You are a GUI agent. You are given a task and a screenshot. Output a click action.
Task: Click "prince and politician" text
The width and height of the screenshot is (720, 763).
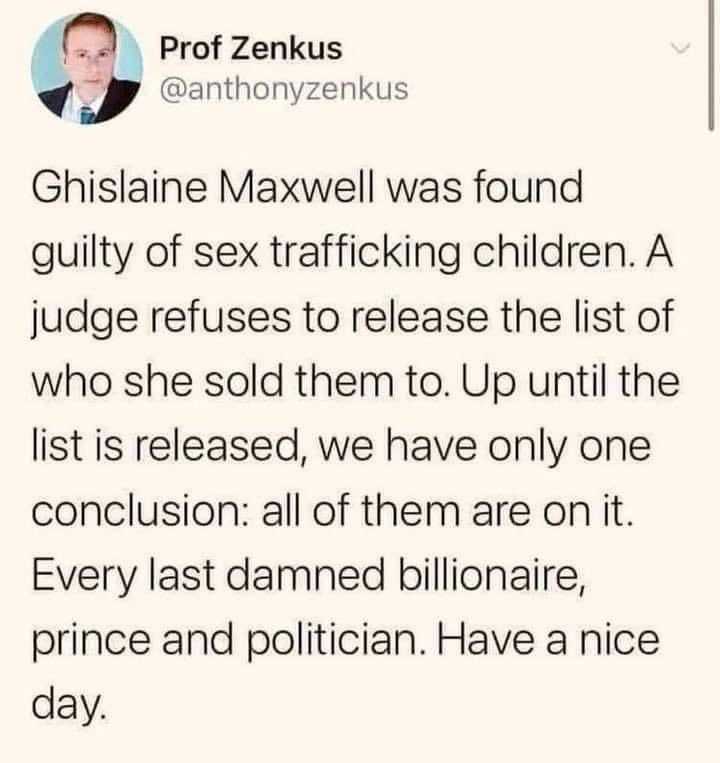click(226, 641)
